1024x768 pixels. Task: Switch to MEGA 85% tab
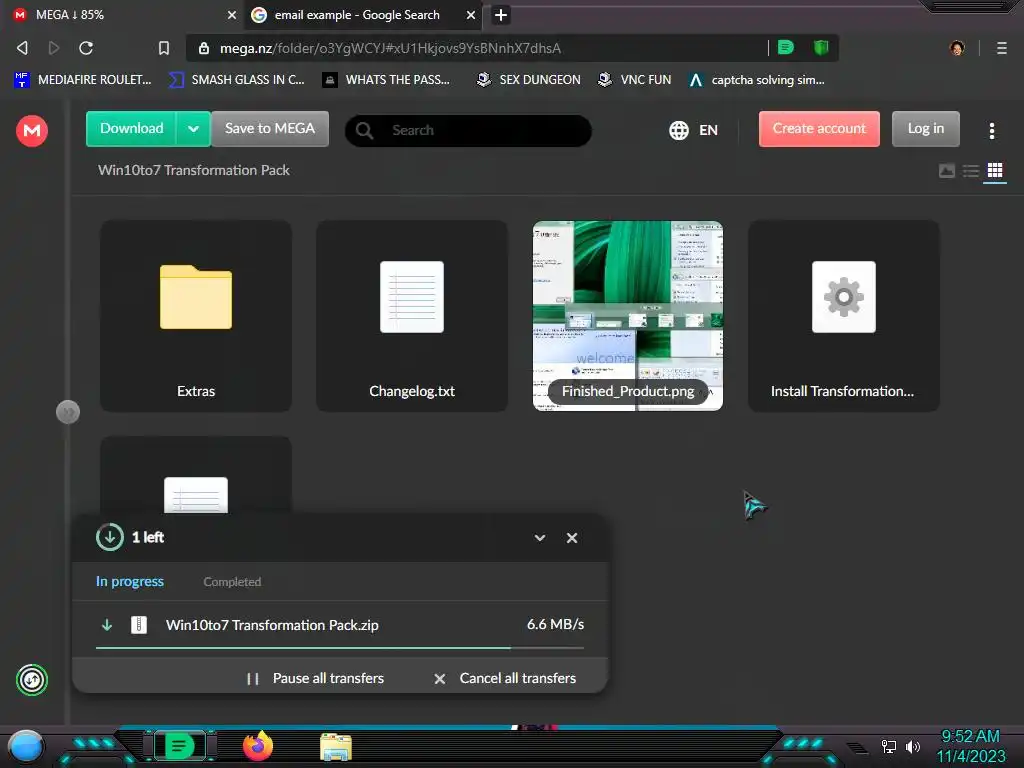(x=124, y=14)
